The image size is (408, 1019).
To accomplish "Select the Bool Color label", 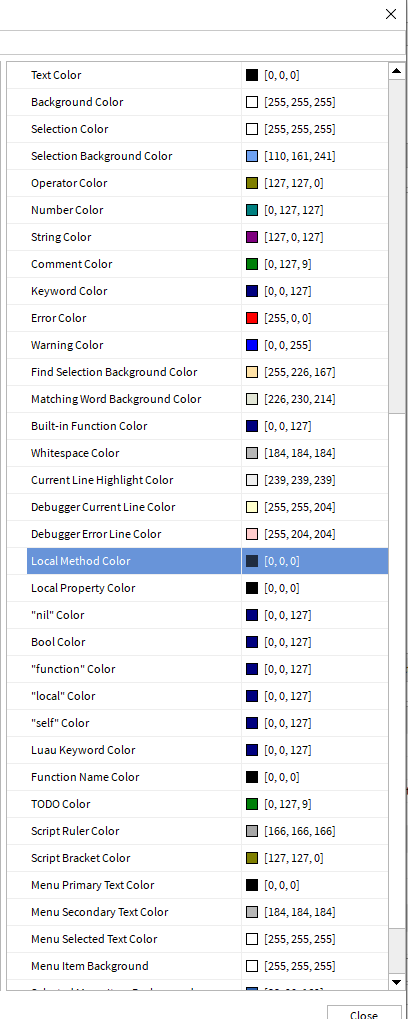I will [58, 642].
